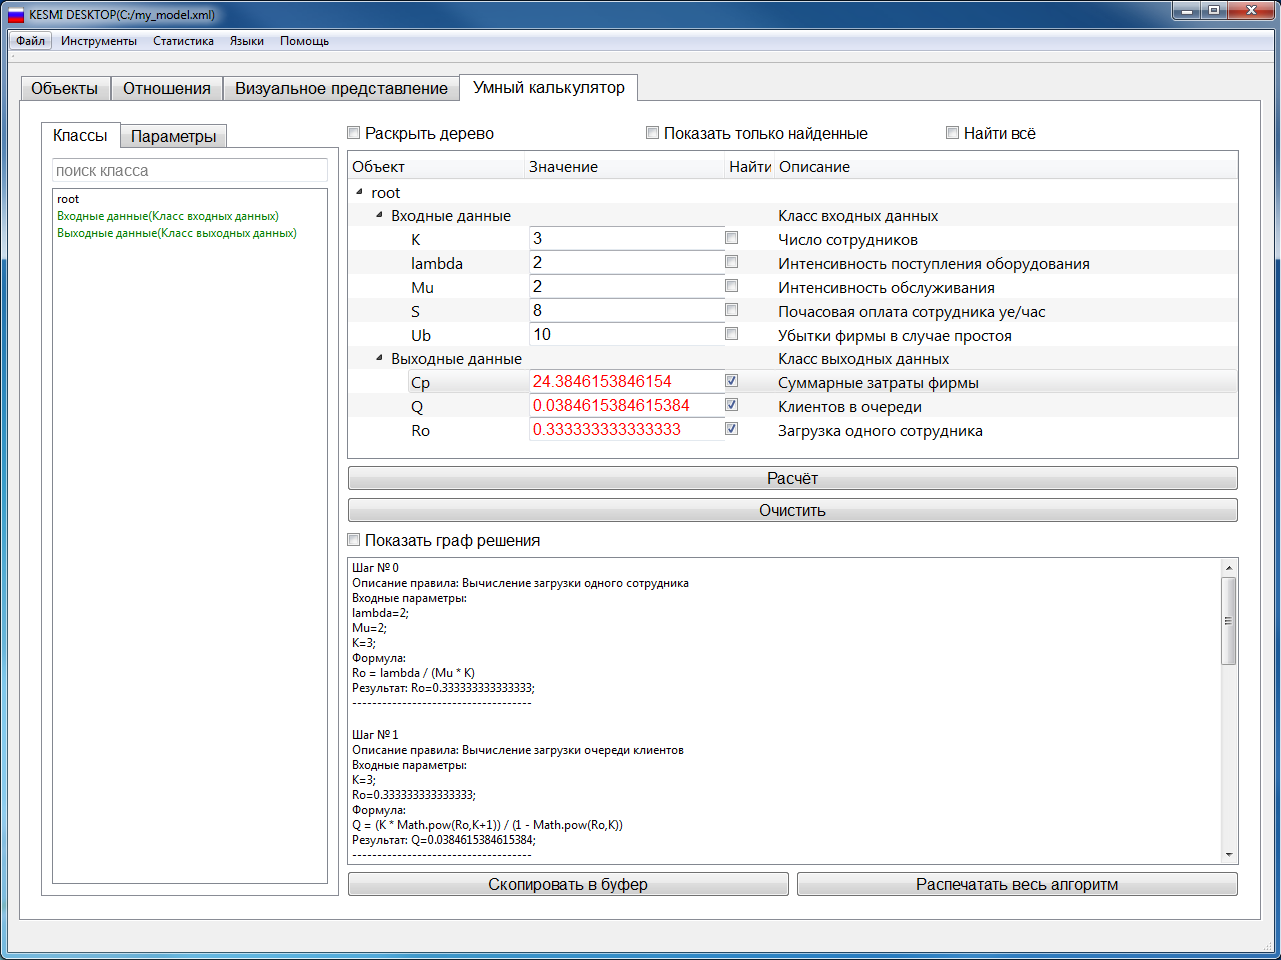
Task: Click description Убытки фирмы в случае простоя
Action: pyautogui.click(x=895, y=336)
